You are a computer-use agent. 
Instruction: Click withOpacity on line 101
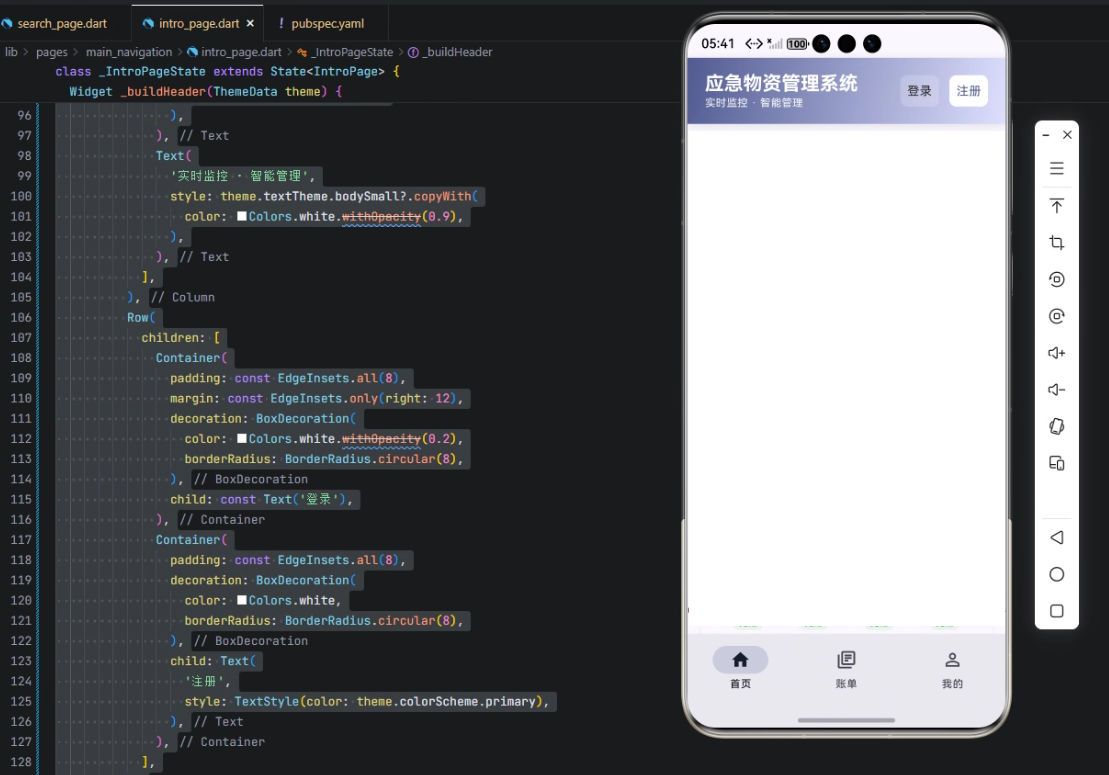[x=381, y=216]
